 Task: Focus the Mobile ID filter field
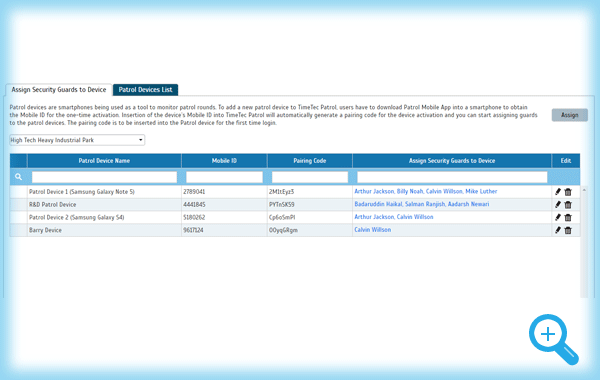(224, 177)
